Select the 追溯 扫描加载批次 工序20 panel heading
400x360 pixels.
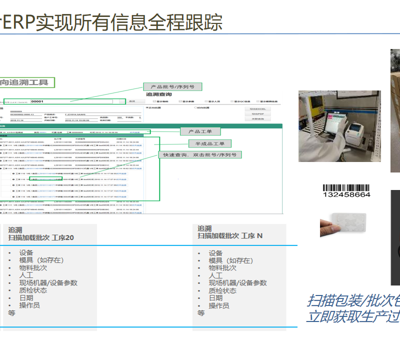[x=41, y=234]
